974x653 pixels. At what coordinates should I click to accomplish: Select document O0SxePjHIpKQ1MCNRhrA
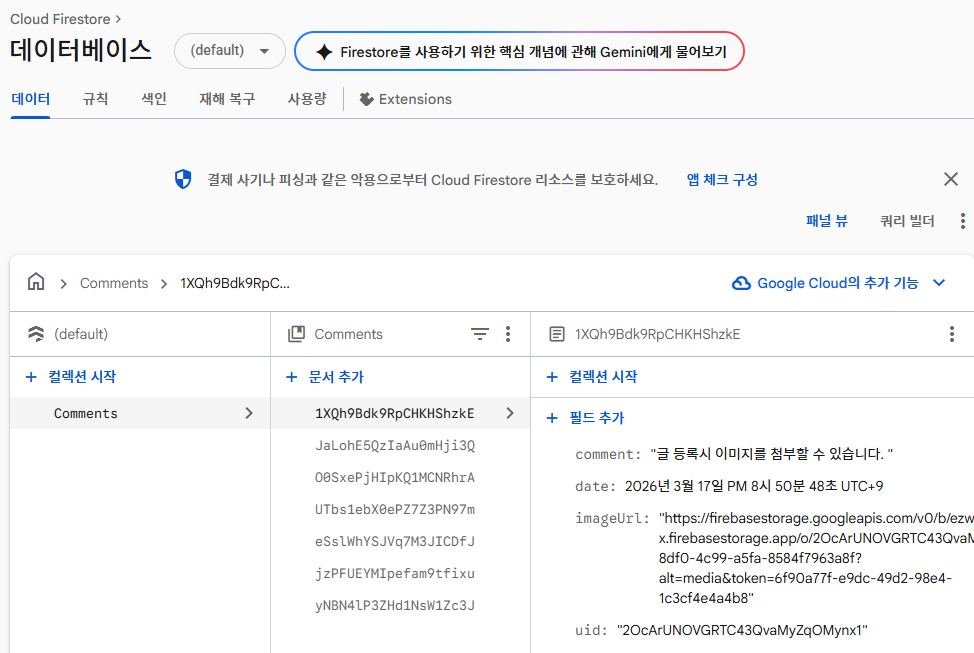point(394,477)
